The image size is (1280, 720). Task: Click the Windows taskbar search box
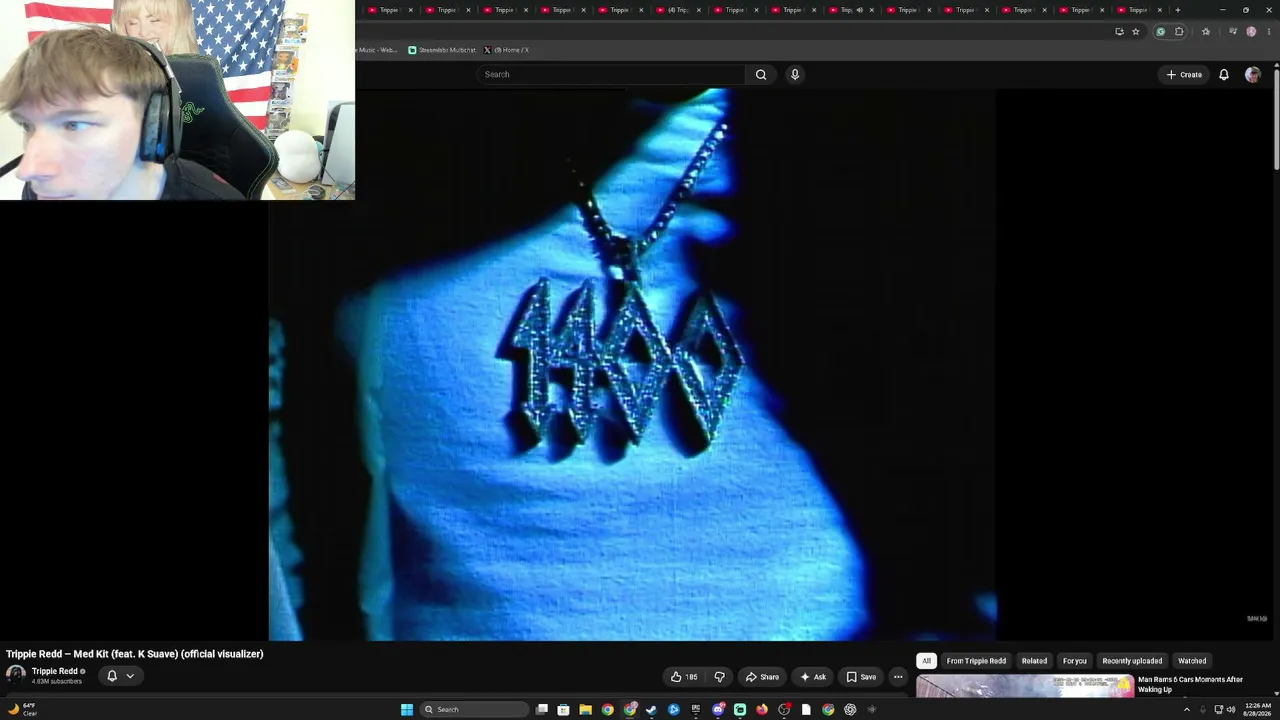click(x=474, y=710)
